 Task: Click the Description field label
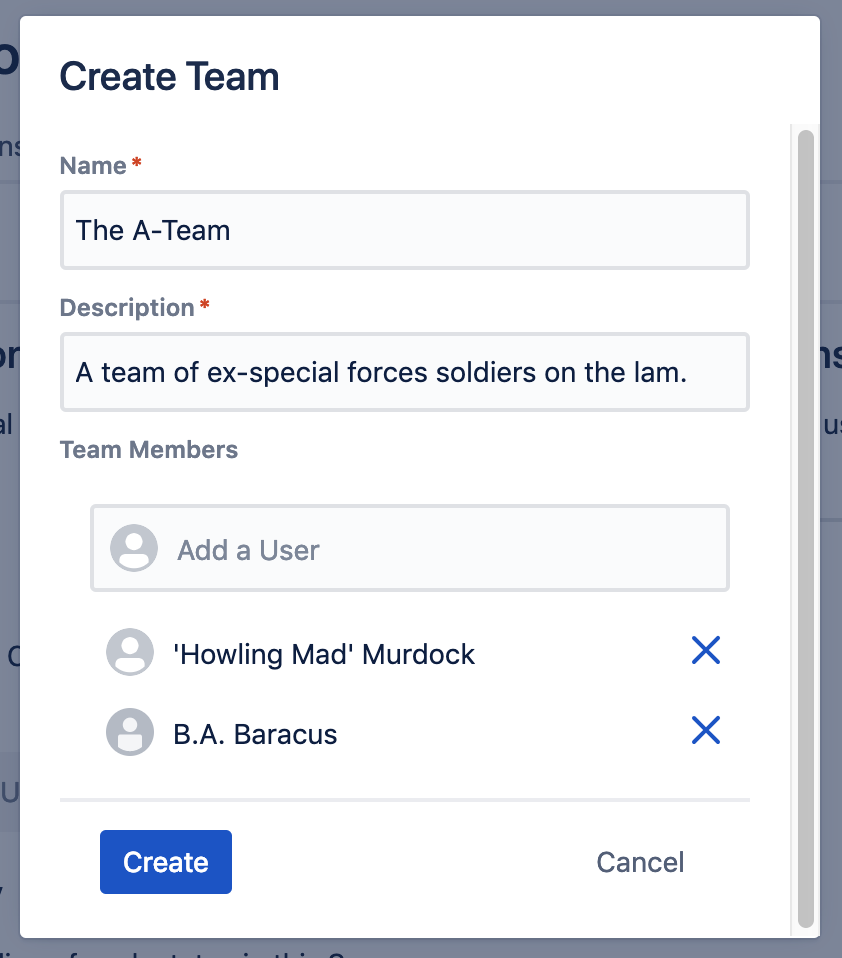pyautogui.click(x=127, y=308)
